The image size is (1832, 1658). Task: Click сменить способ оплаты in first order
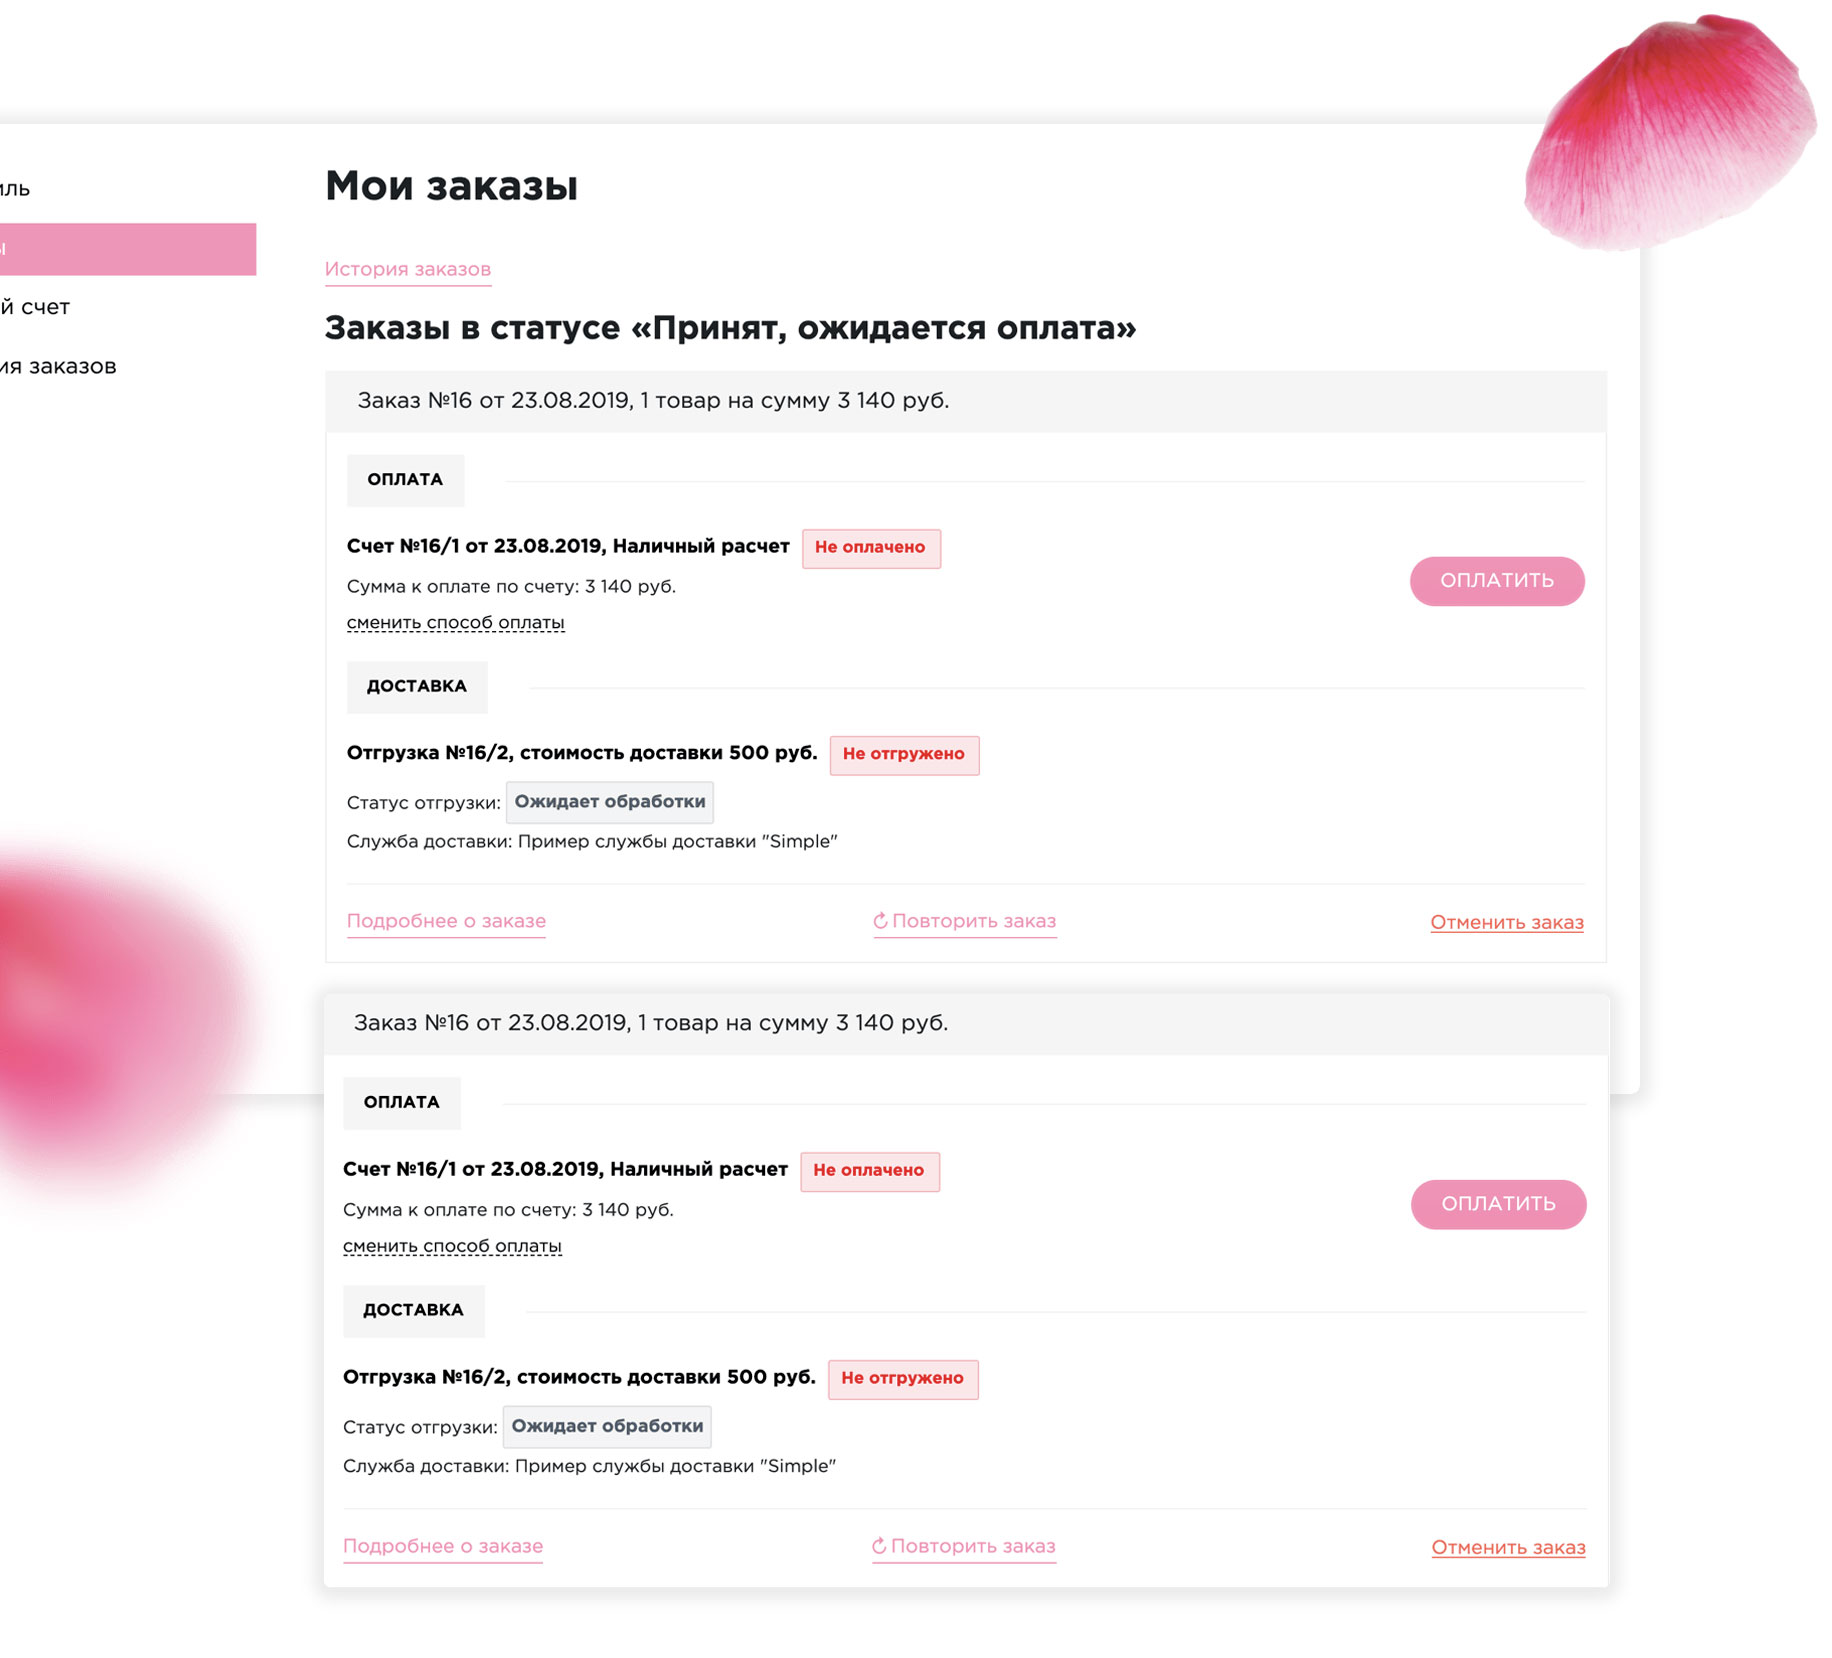point(455,623)
